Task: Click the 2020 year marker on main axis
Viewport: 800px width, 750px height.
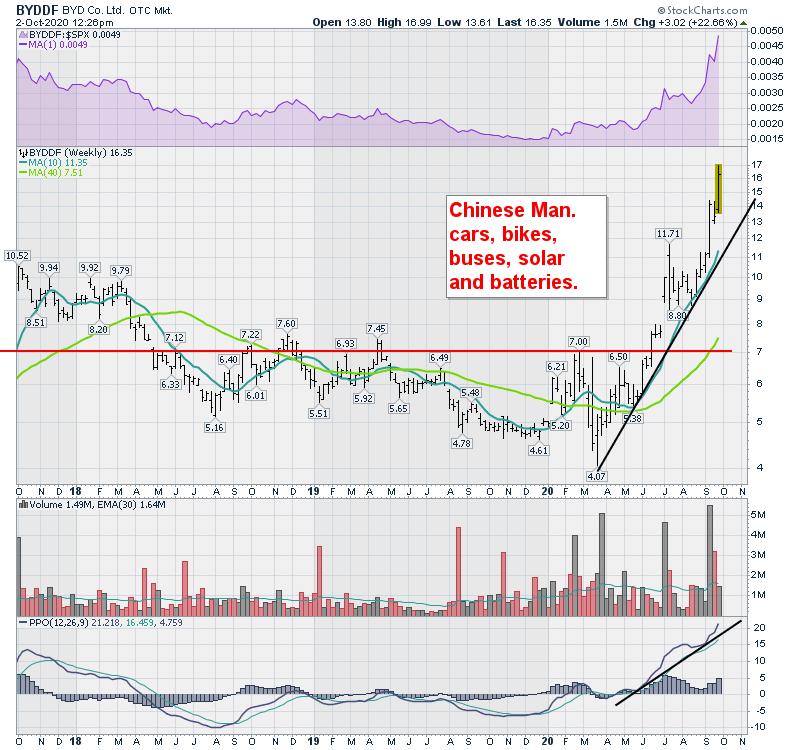Action: click(547, 490)
